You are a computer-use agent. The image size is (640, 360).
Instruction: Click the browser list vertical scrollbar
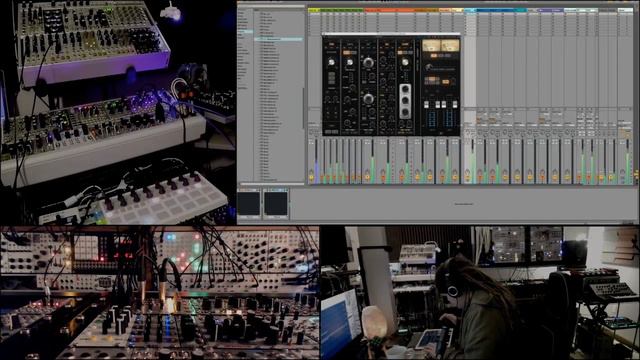(x=303, y=108)
